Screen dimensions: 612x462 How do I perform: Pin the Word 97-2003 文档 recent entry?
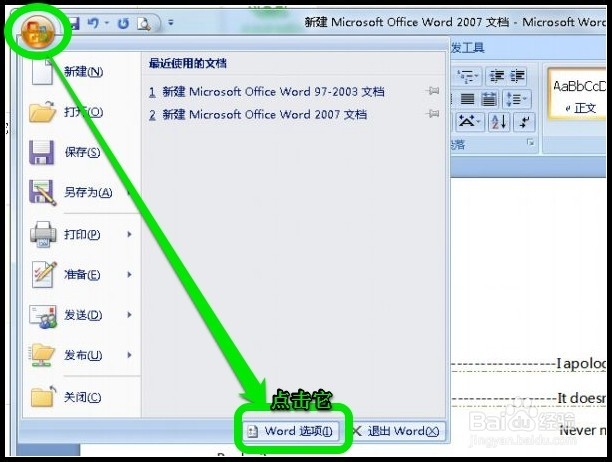click(432, 91)
